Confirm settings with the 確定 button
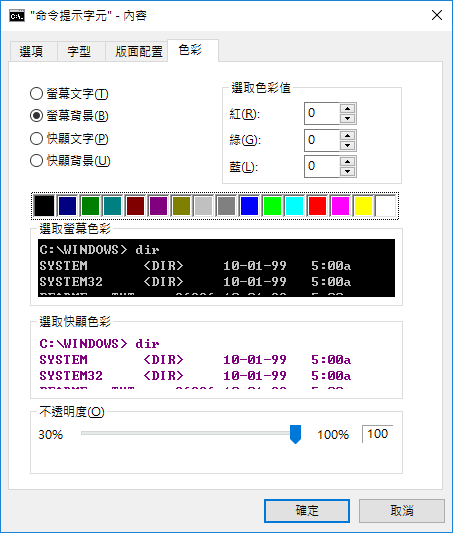453x533 pixels. click(x=307, y=511)
